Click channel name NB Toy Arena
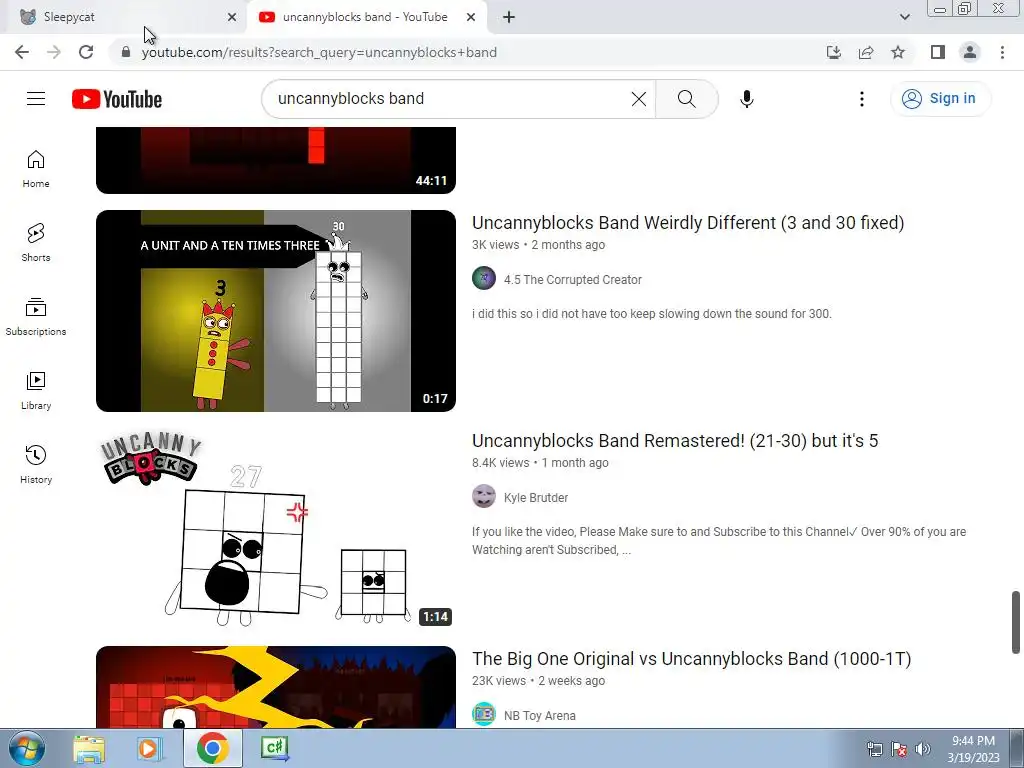This screenshot has width=1024, height=768. pyautogui.click(x=539, y=716)
